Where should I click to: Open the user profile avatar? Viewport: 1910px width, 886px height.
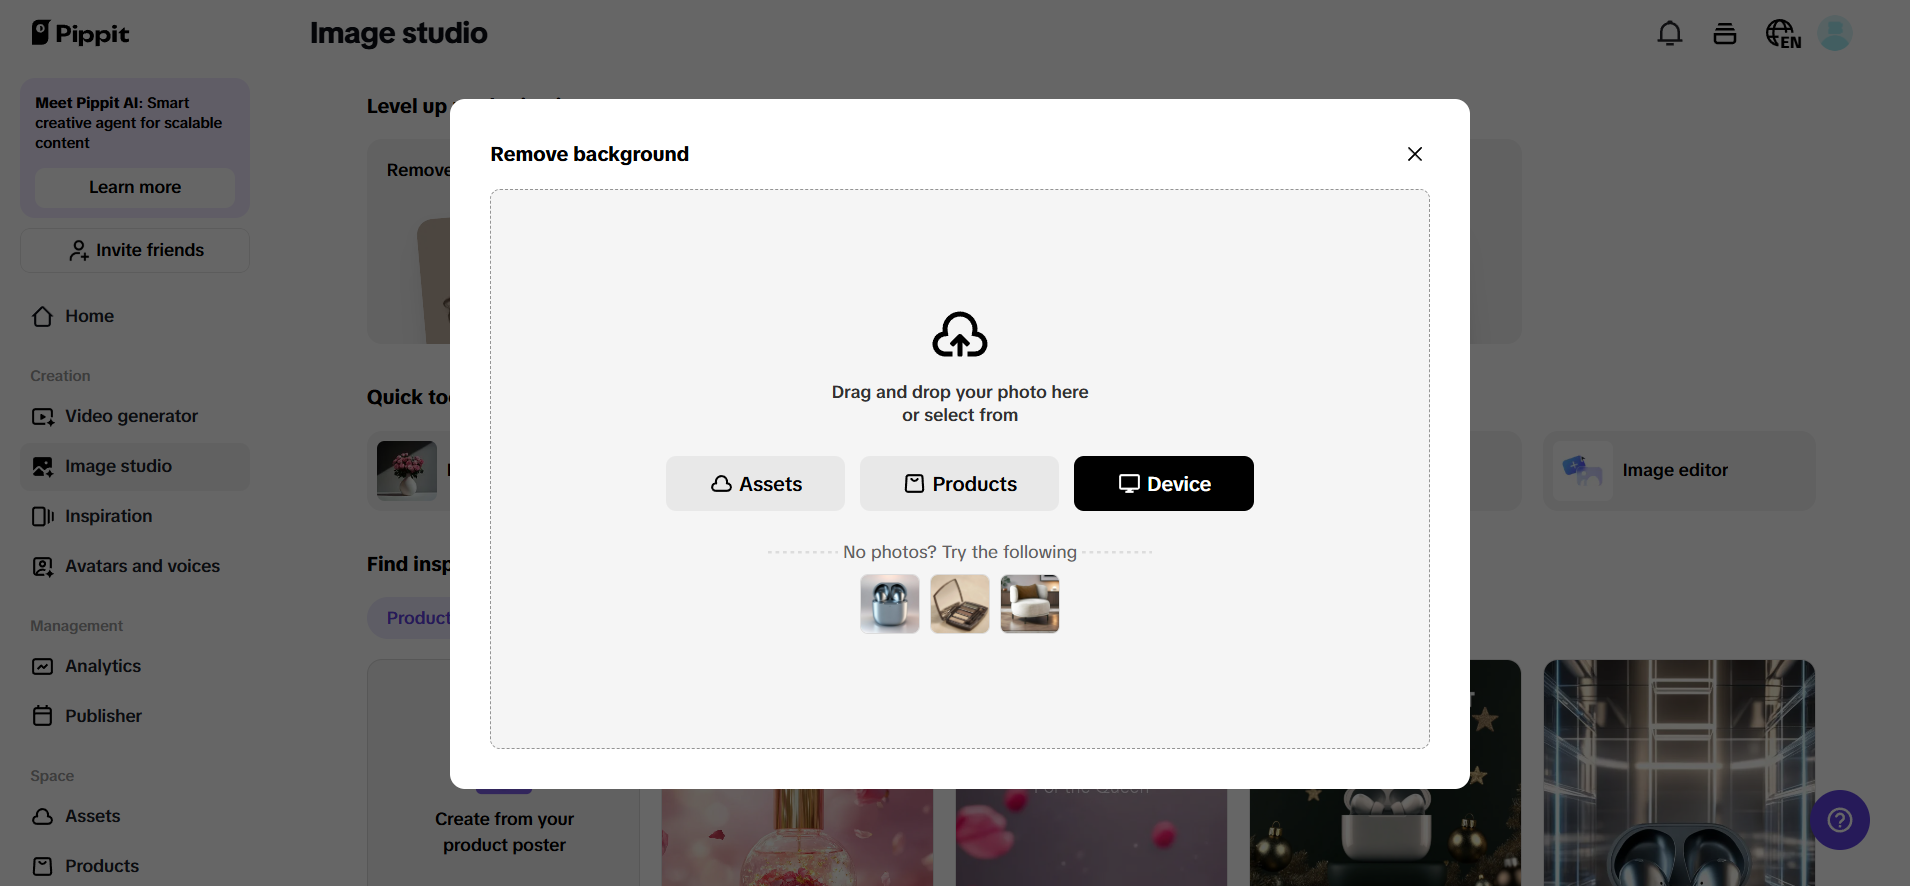tap(1835, 34)
